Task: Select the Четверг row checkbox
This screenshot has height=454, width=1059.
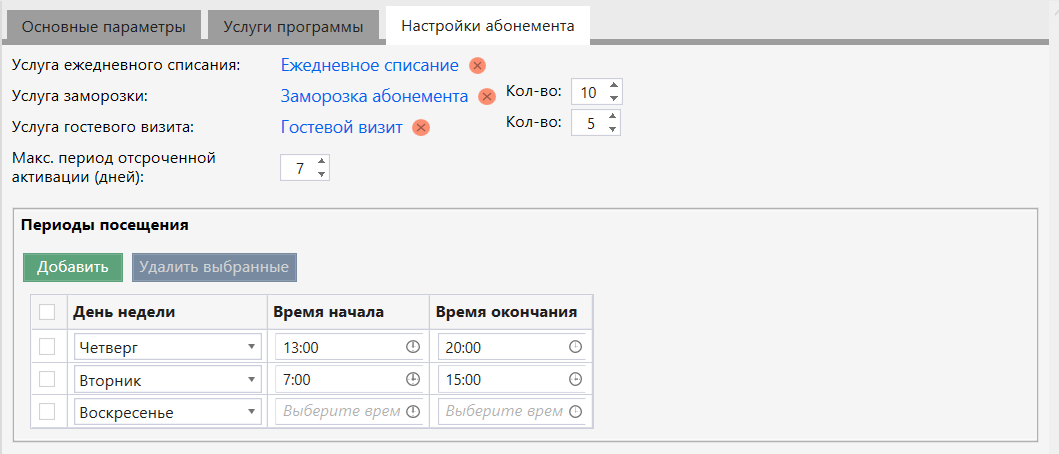Action: [x=47, y=347]
